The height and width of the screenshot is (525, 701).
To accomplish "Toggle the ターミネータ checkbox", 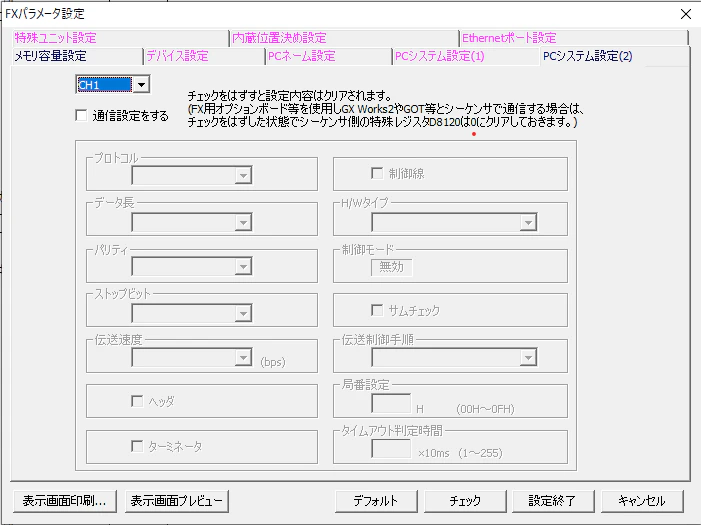I will [x=137, y=446].
